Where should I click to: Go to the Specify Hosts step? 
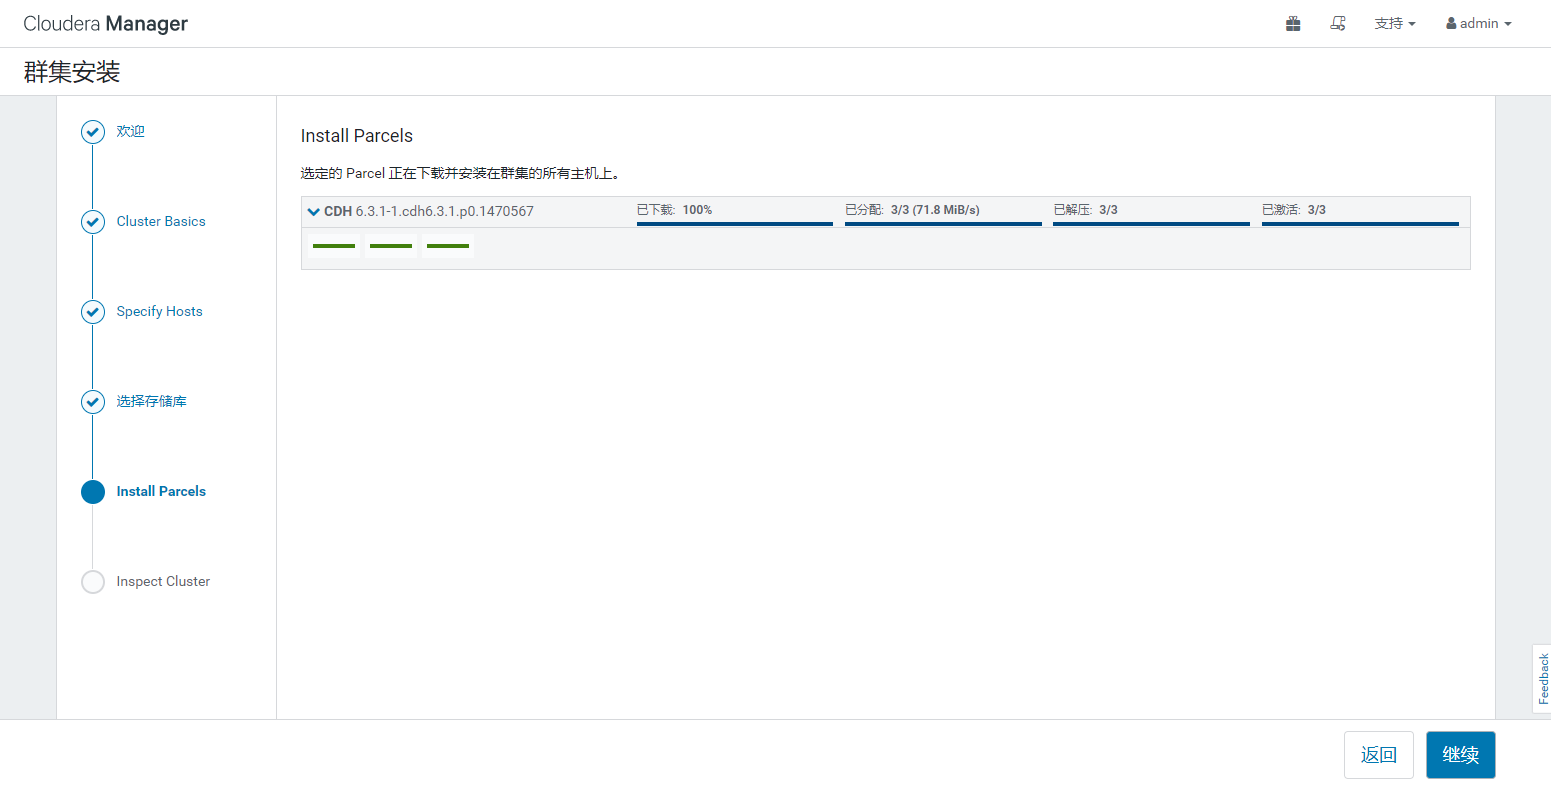pyautogui.click(x=159, y=312)
